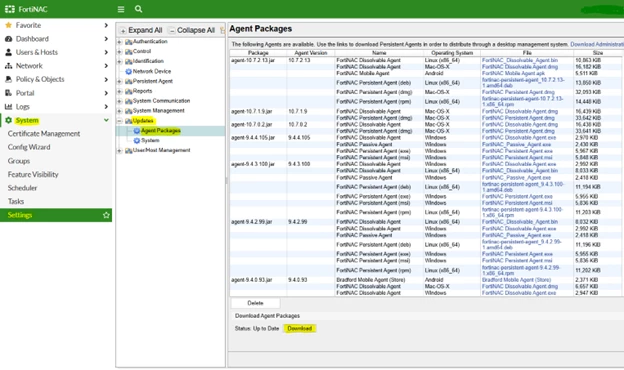Screen dimensions: 624x370
Task: Collapse the Updates tree node
Action: tap(119, 121)
